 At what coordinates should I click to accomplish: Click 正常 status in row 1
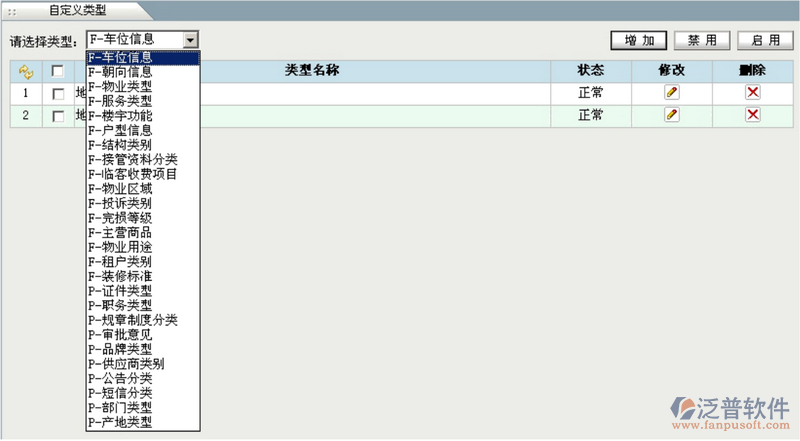(591, 93)
